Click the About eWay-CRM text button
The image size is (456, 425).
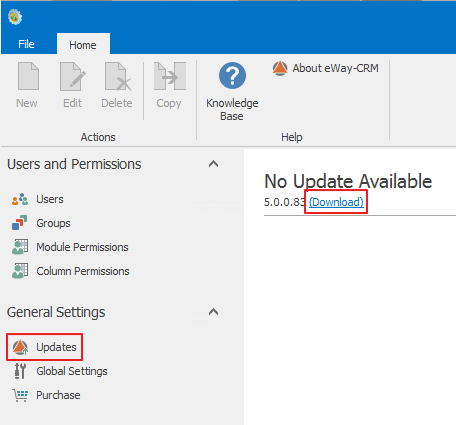[x=335, y=68]
